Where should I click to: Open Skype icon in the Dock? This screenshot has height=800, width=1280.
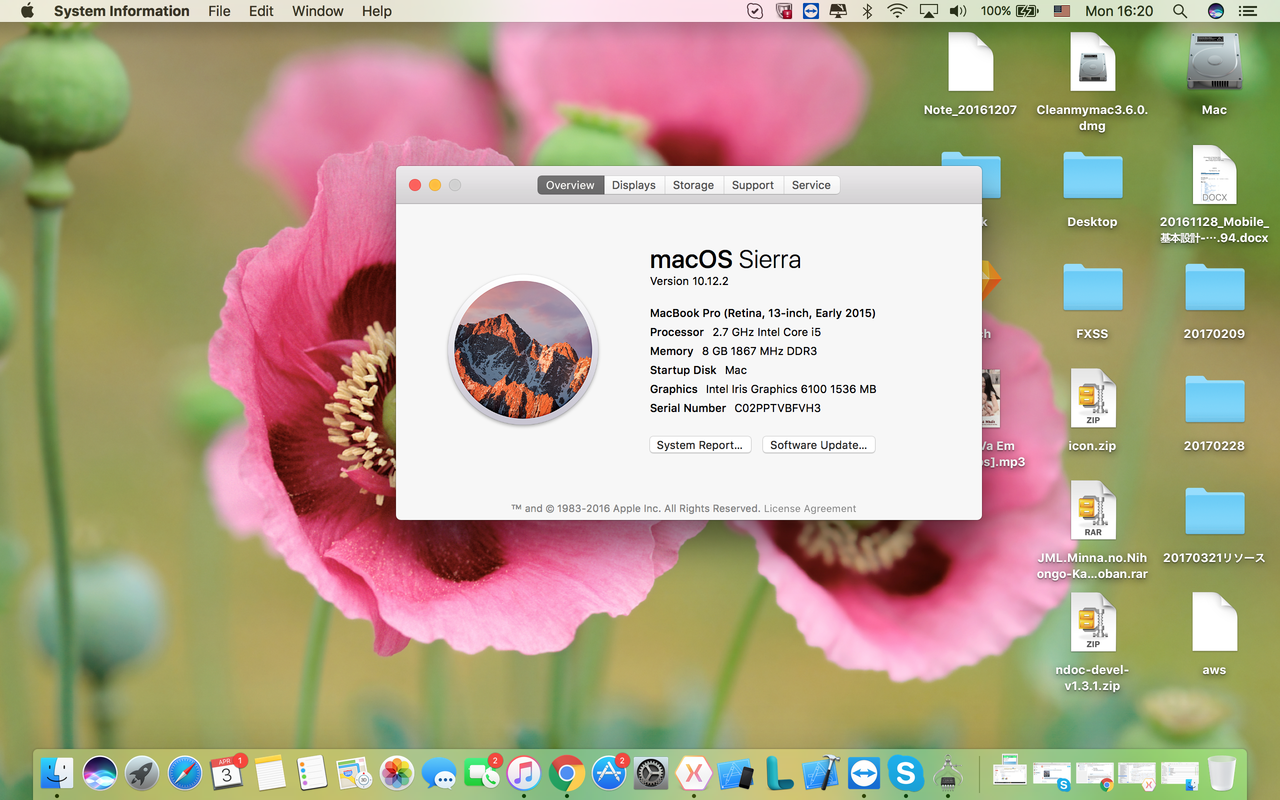click(x=906, y=772)
